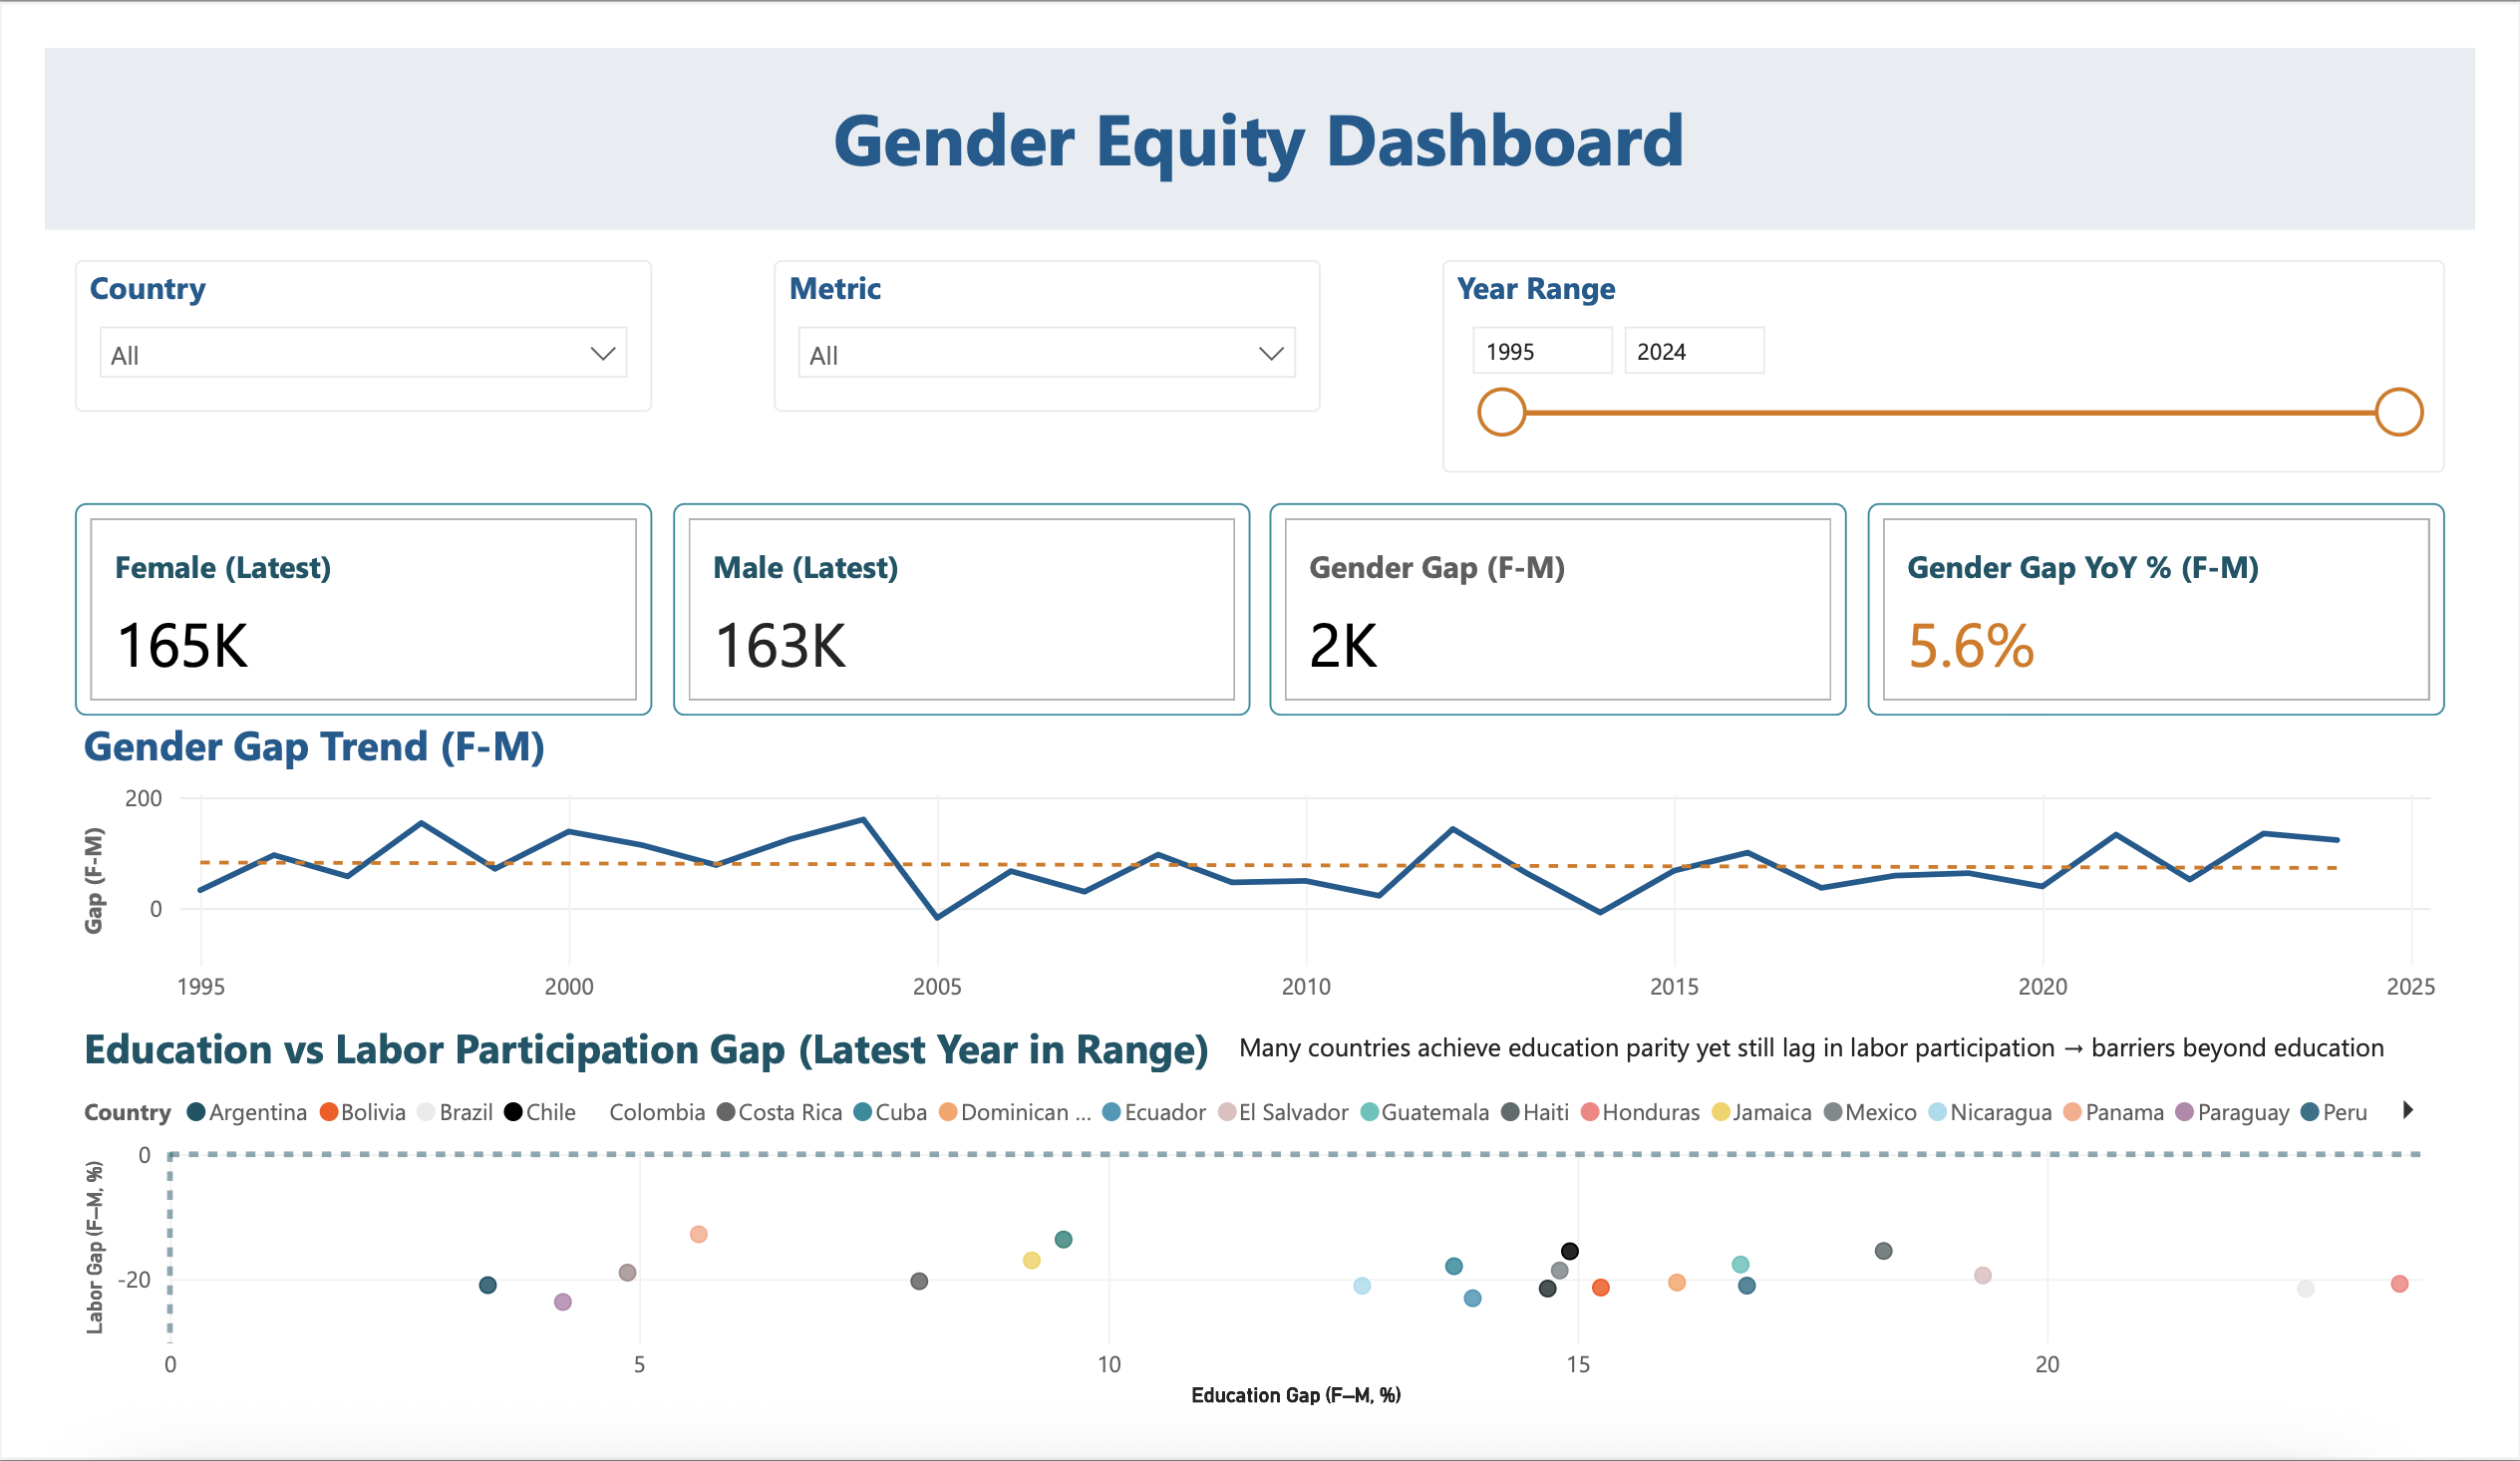Click the Gender Gap YoY % card
This screenshot has width=2520, height=1461.
(x=2156, y=609)
